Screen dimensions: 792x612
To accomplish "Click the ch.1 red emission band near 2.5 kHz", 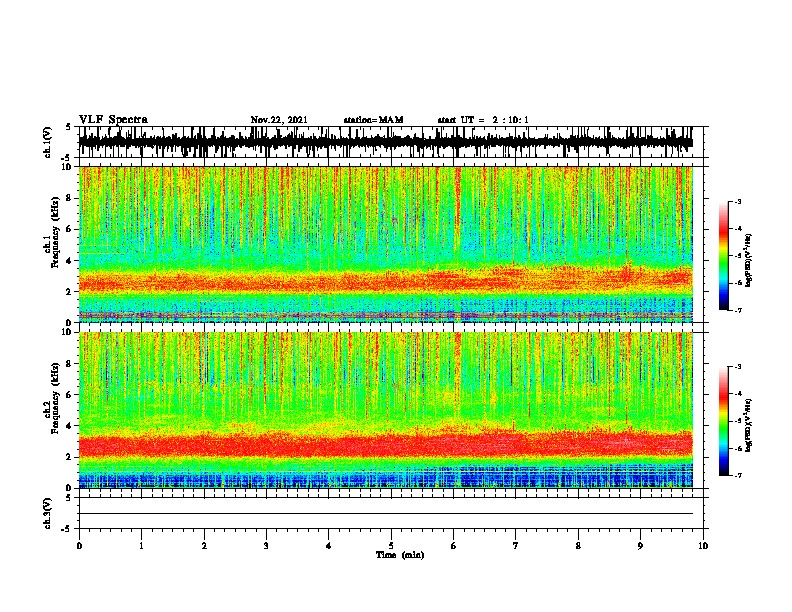I will 385,280.
